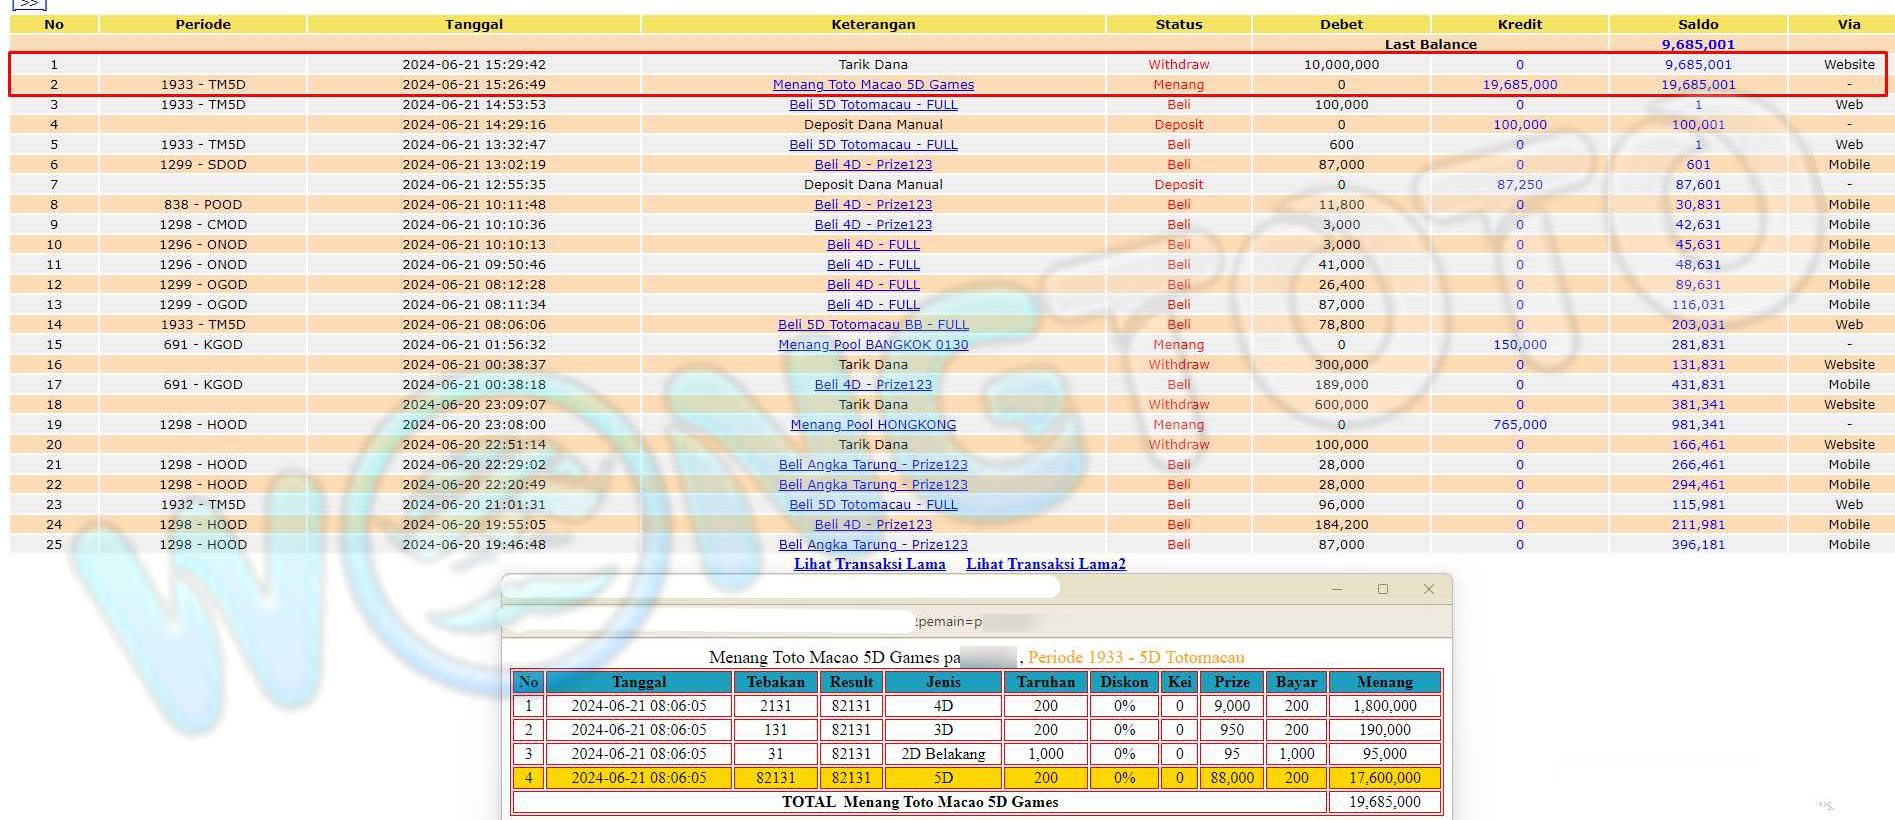Open Menang Pool HONGKONG link
Image resolution: width=1895 pixels, height=820 pixels.
click(872, 425)
